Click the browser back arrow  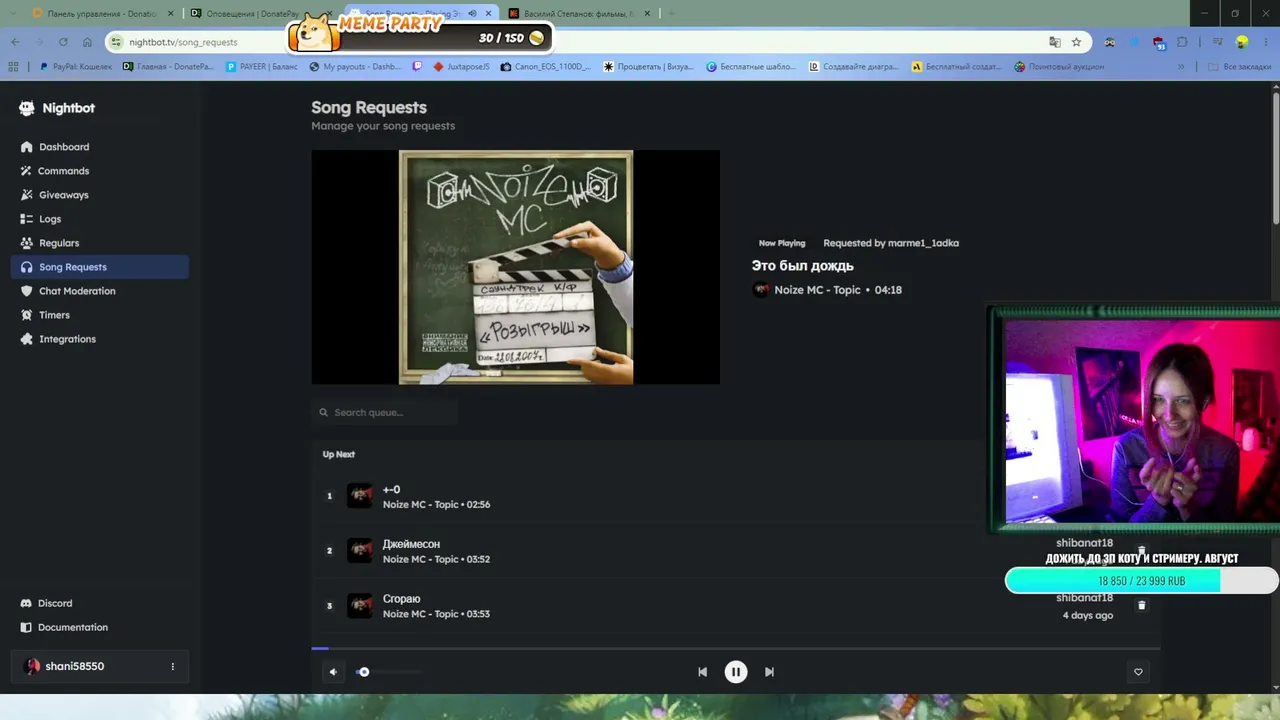pyautogui.click(x=15, y=42)
